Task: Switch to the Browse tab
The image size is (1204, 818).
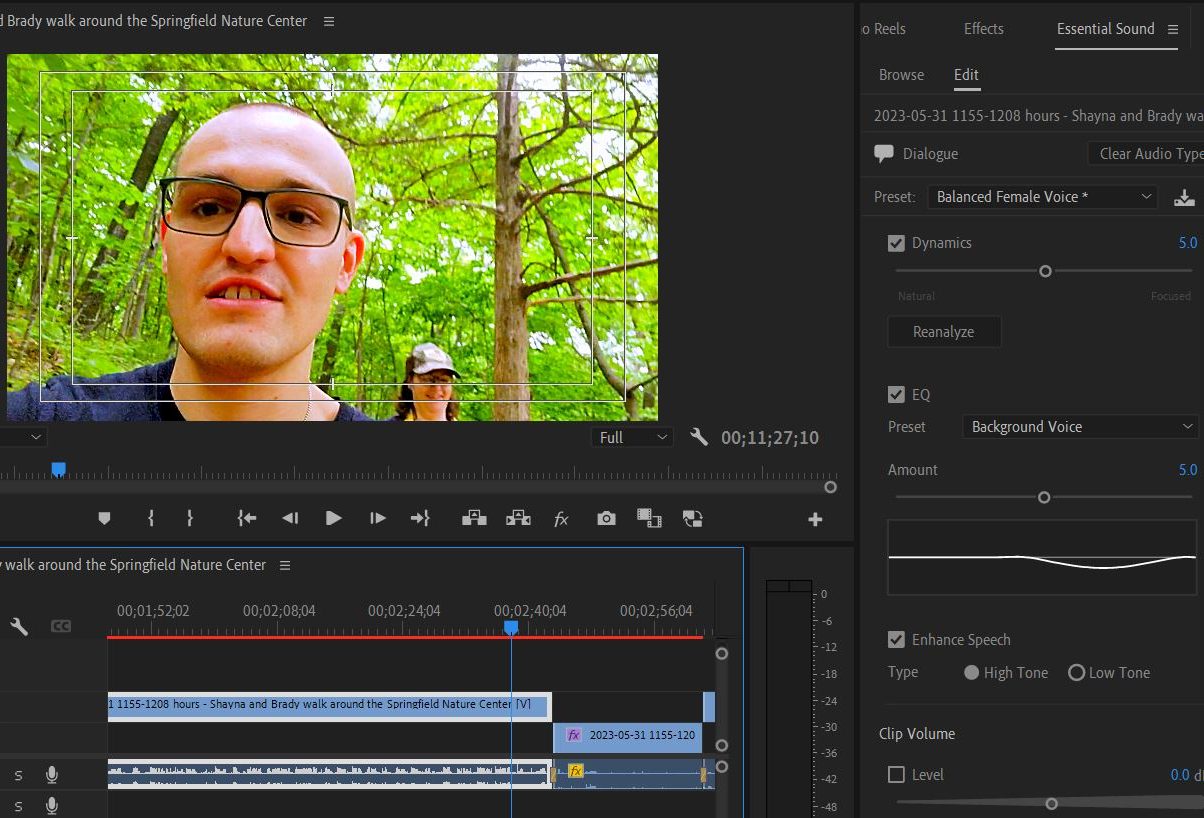Action: point(901,75)
